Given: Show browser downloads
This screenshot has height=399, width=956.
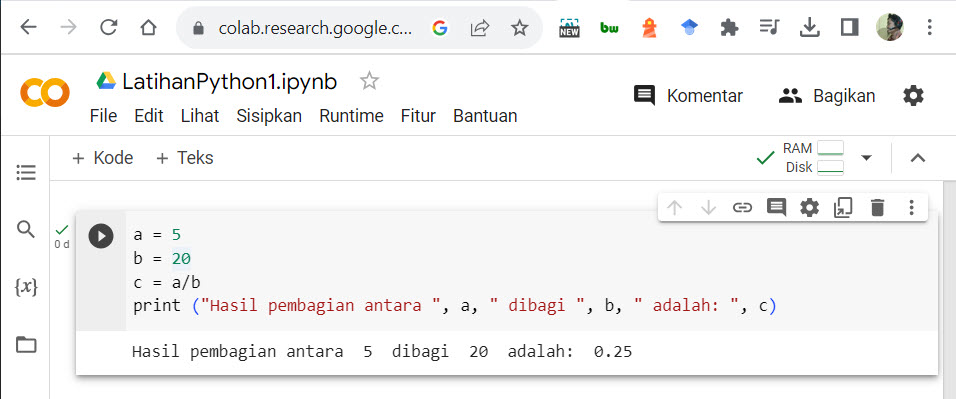Looking at the screenshot, I should tap(809, 27).
